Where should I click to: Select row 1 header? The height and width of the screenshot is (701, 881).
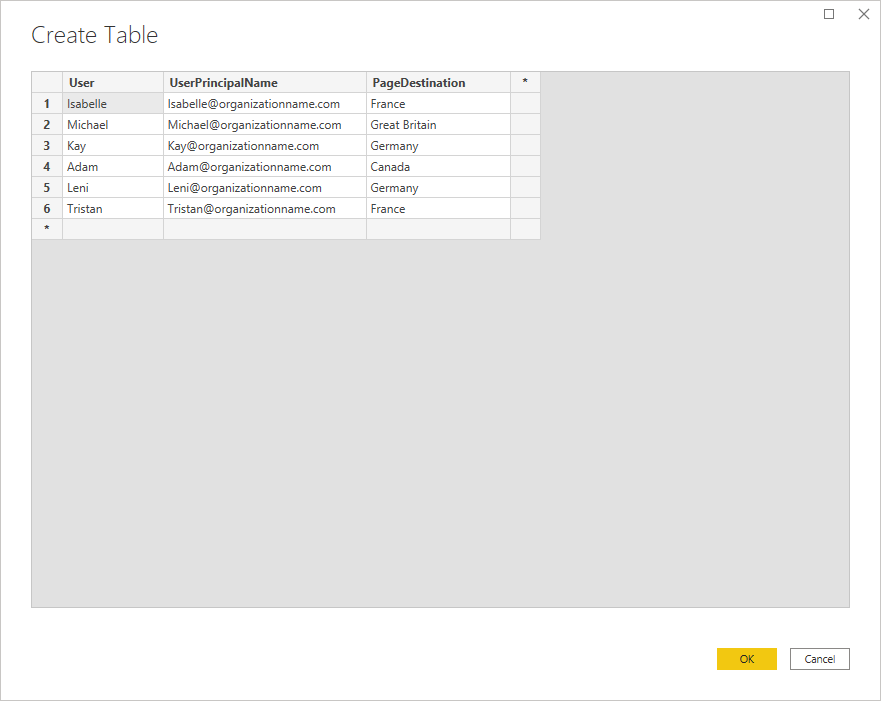tap(47, 104)
